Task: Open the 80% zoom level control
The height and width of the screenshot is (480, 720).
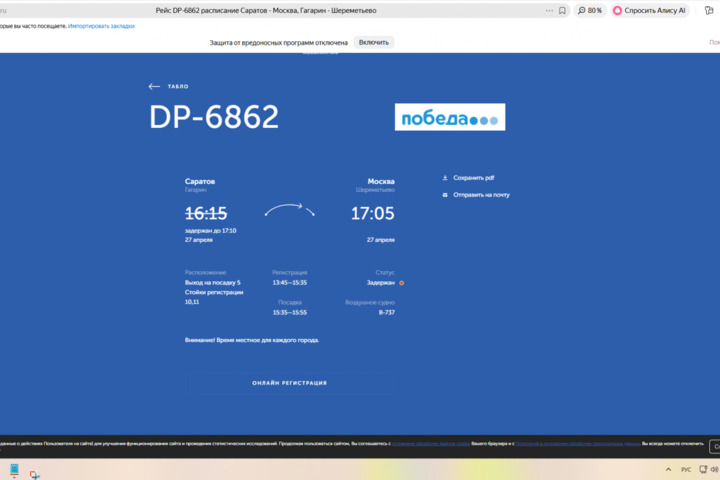Action: (x=590, y=10)
